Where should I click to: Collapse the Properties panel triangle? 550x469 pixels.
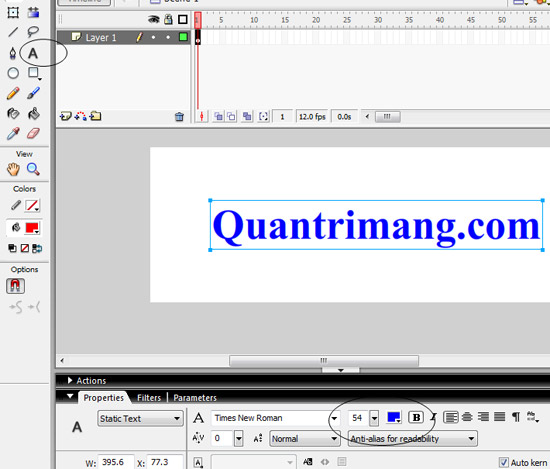pos(70,396)
